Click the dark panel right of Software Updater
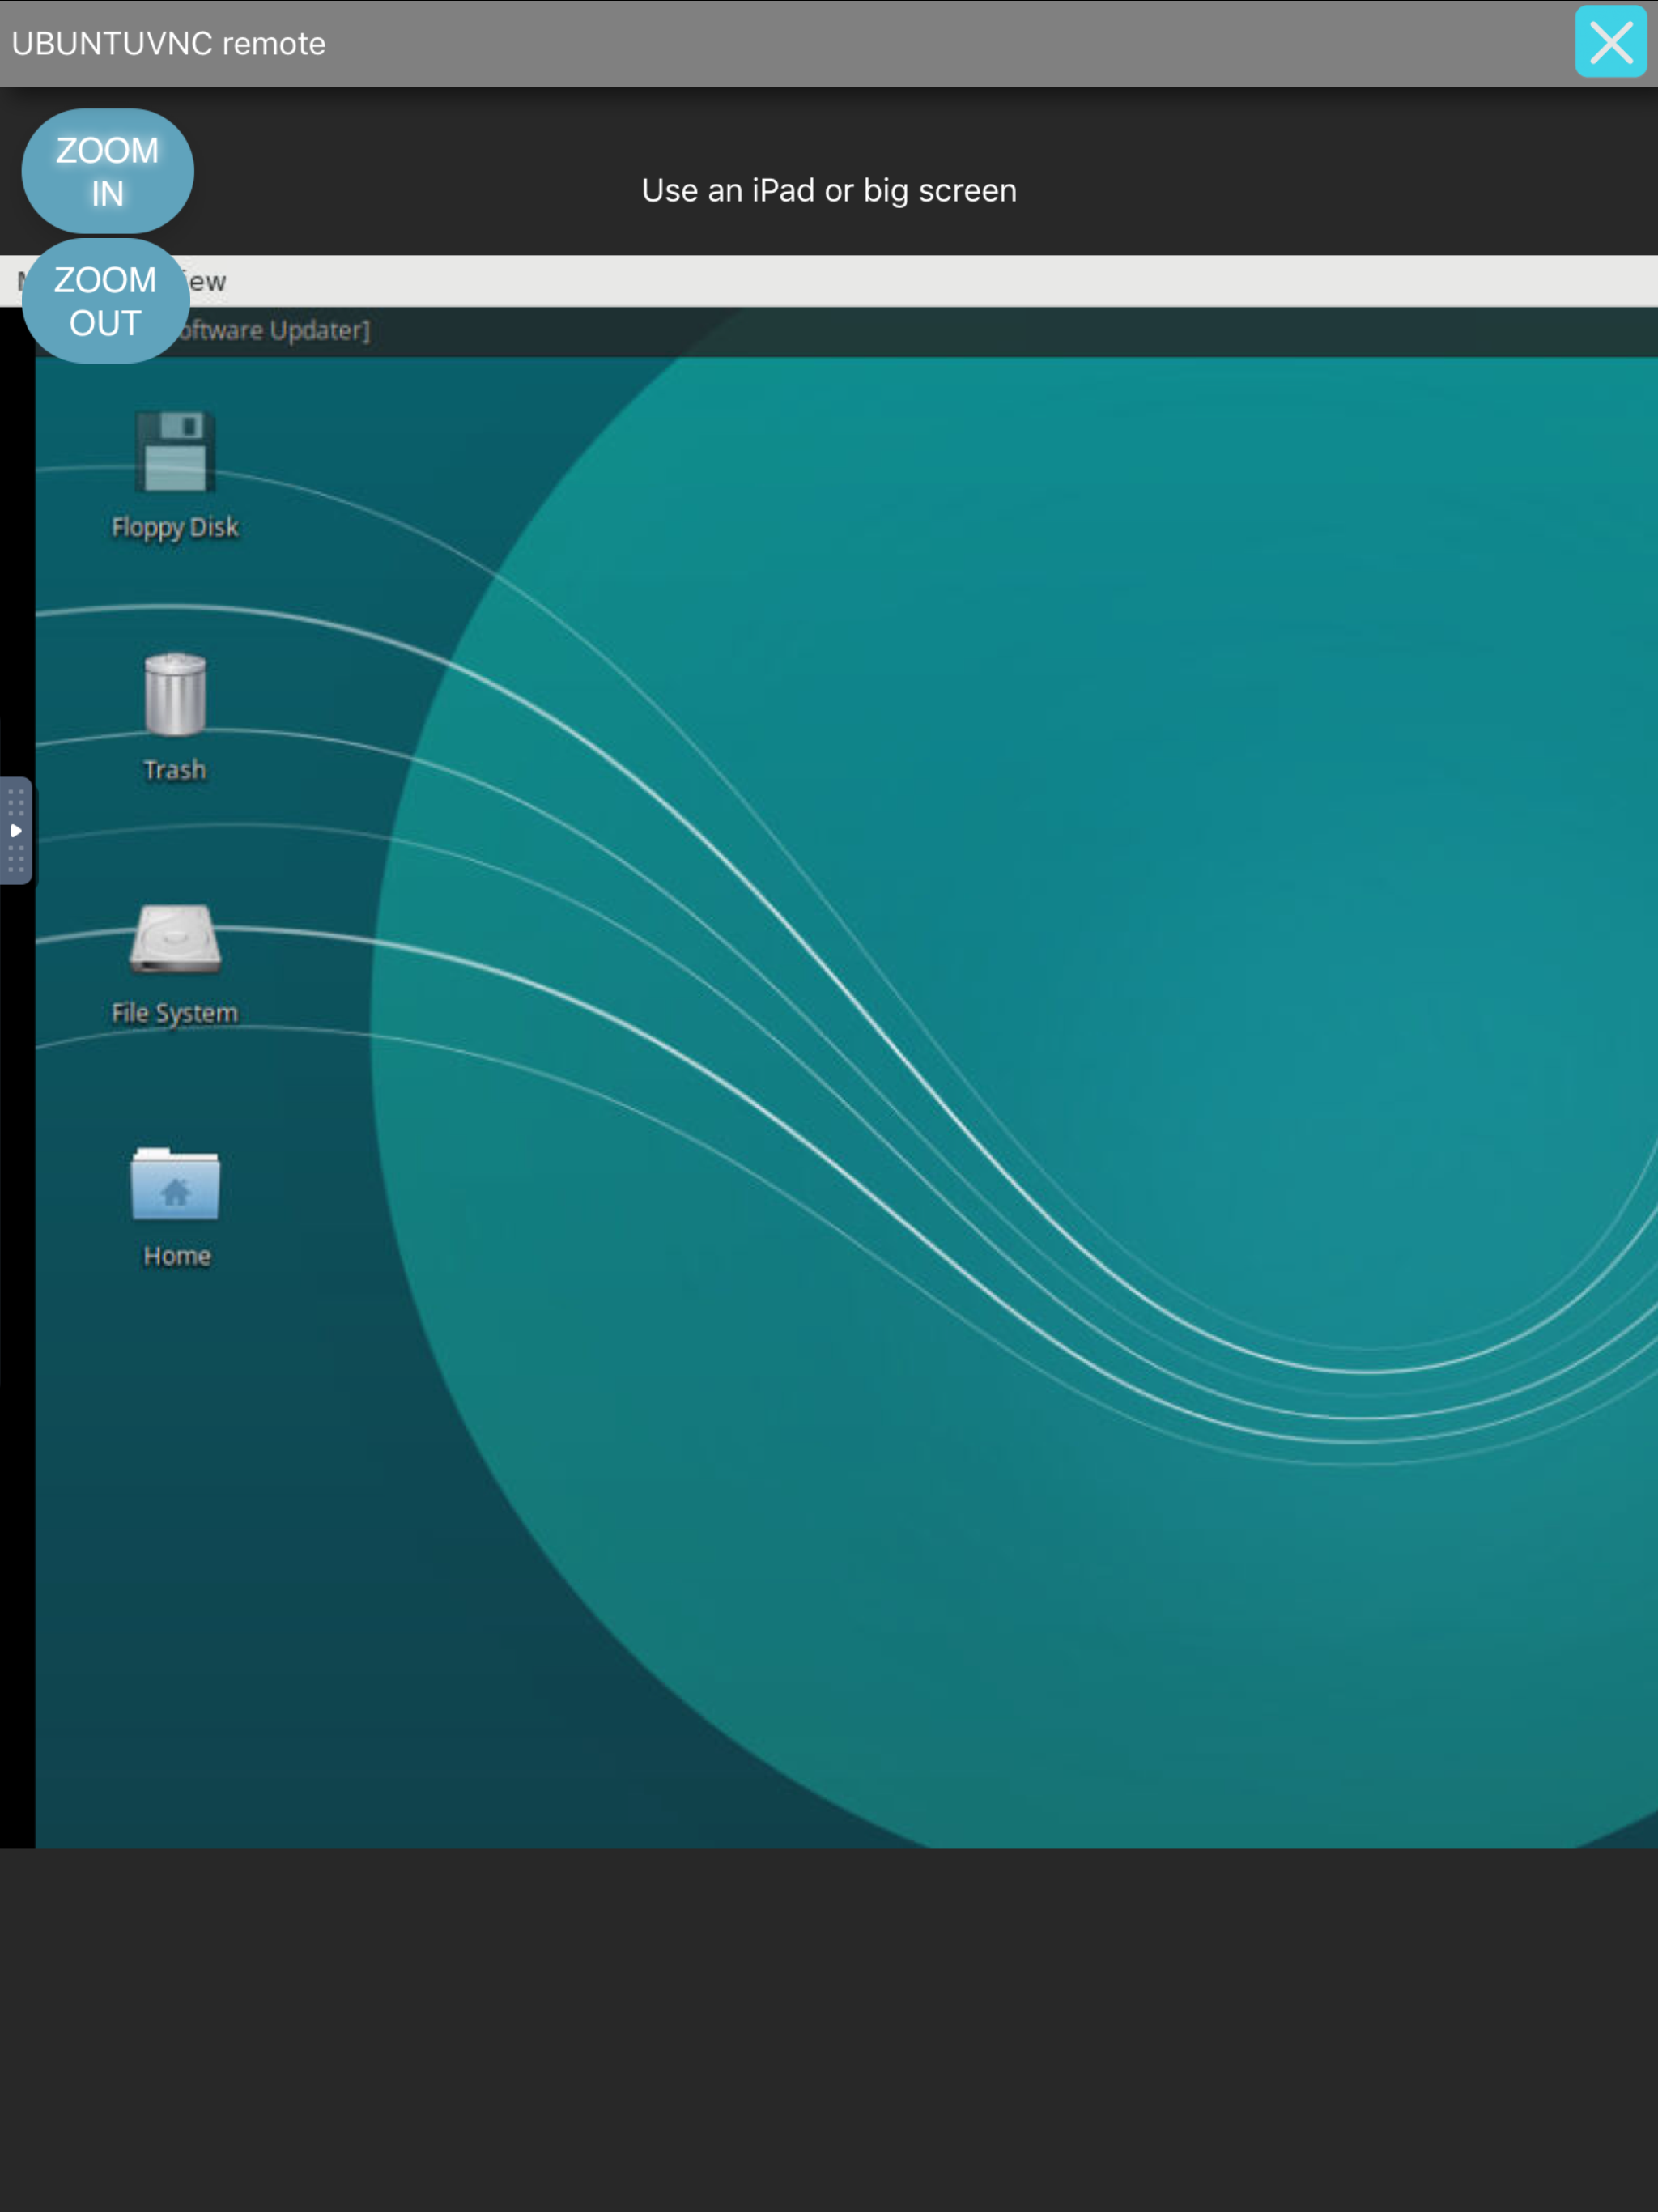 pos(1000,332)
